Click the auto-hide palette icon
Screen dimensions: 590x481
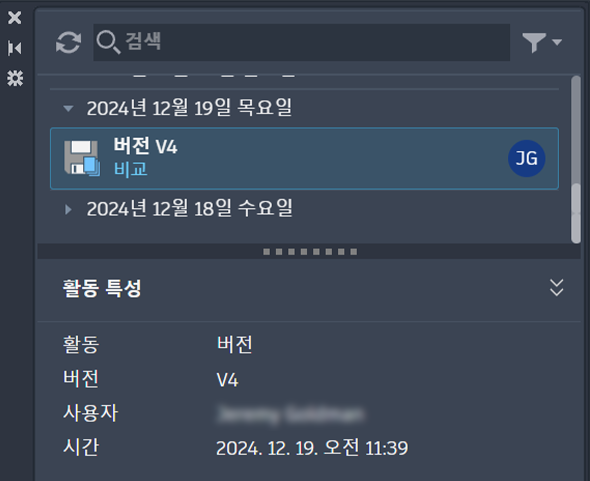tap(15, 48)
